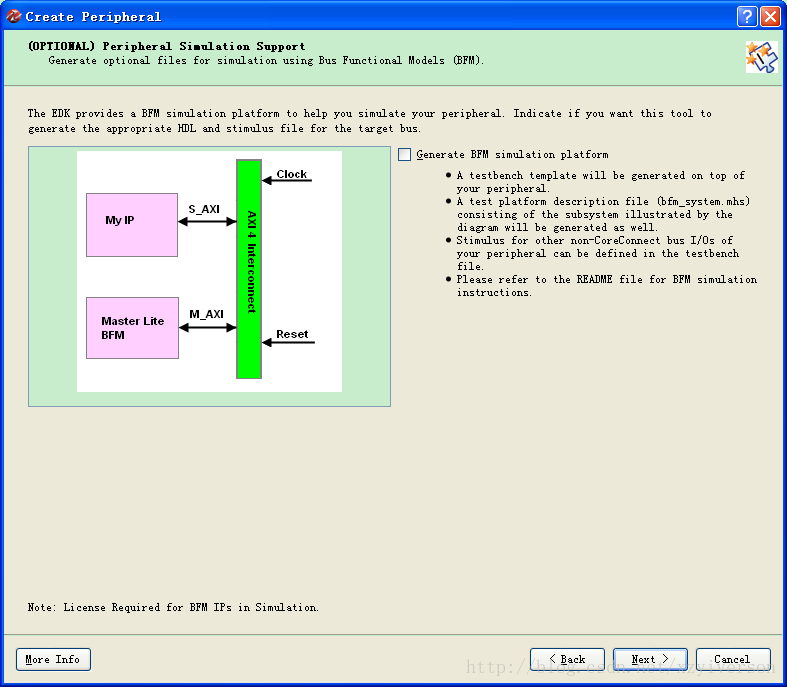Image resolution: width=787 pixels, height=687 pixels.
Task: Click the License Required note text
Action: pos(173,607)
